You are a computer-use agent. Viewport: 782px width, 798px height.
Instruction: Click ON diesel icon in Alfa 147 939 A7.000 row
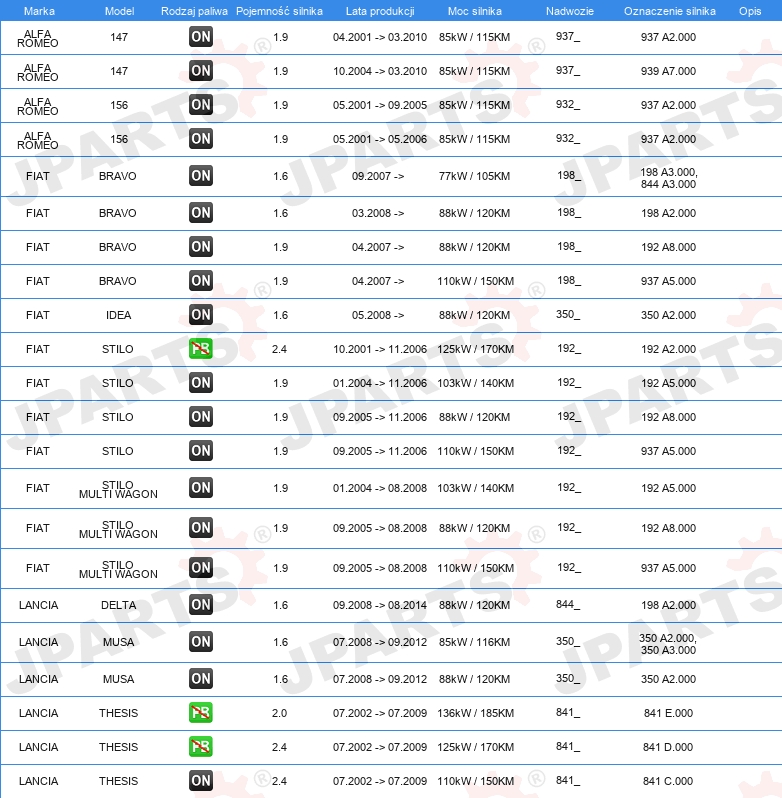coord(200,71)
